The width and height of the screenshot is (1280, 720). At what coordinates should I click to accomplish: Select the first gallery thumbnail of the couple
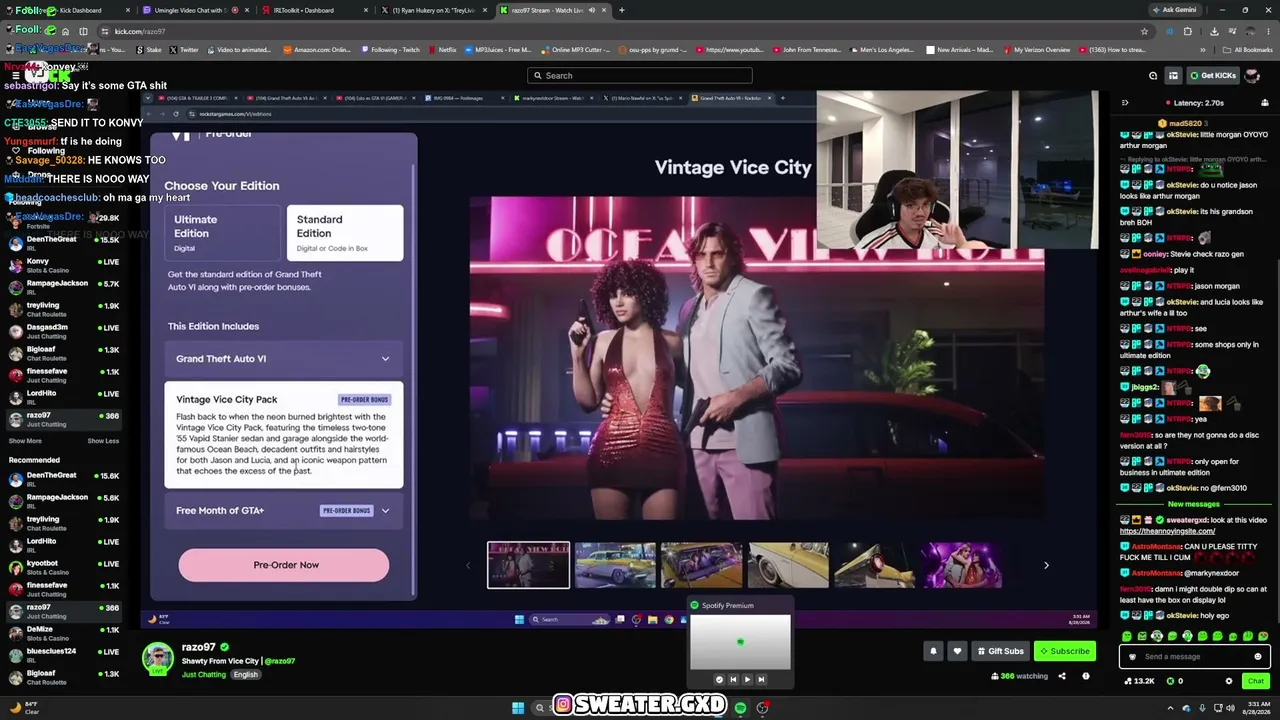click(528, 565)
